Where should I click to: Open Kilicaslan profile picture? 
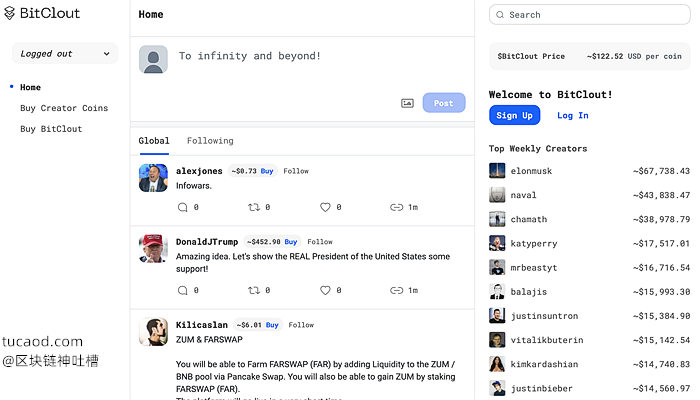pos(153,332)
